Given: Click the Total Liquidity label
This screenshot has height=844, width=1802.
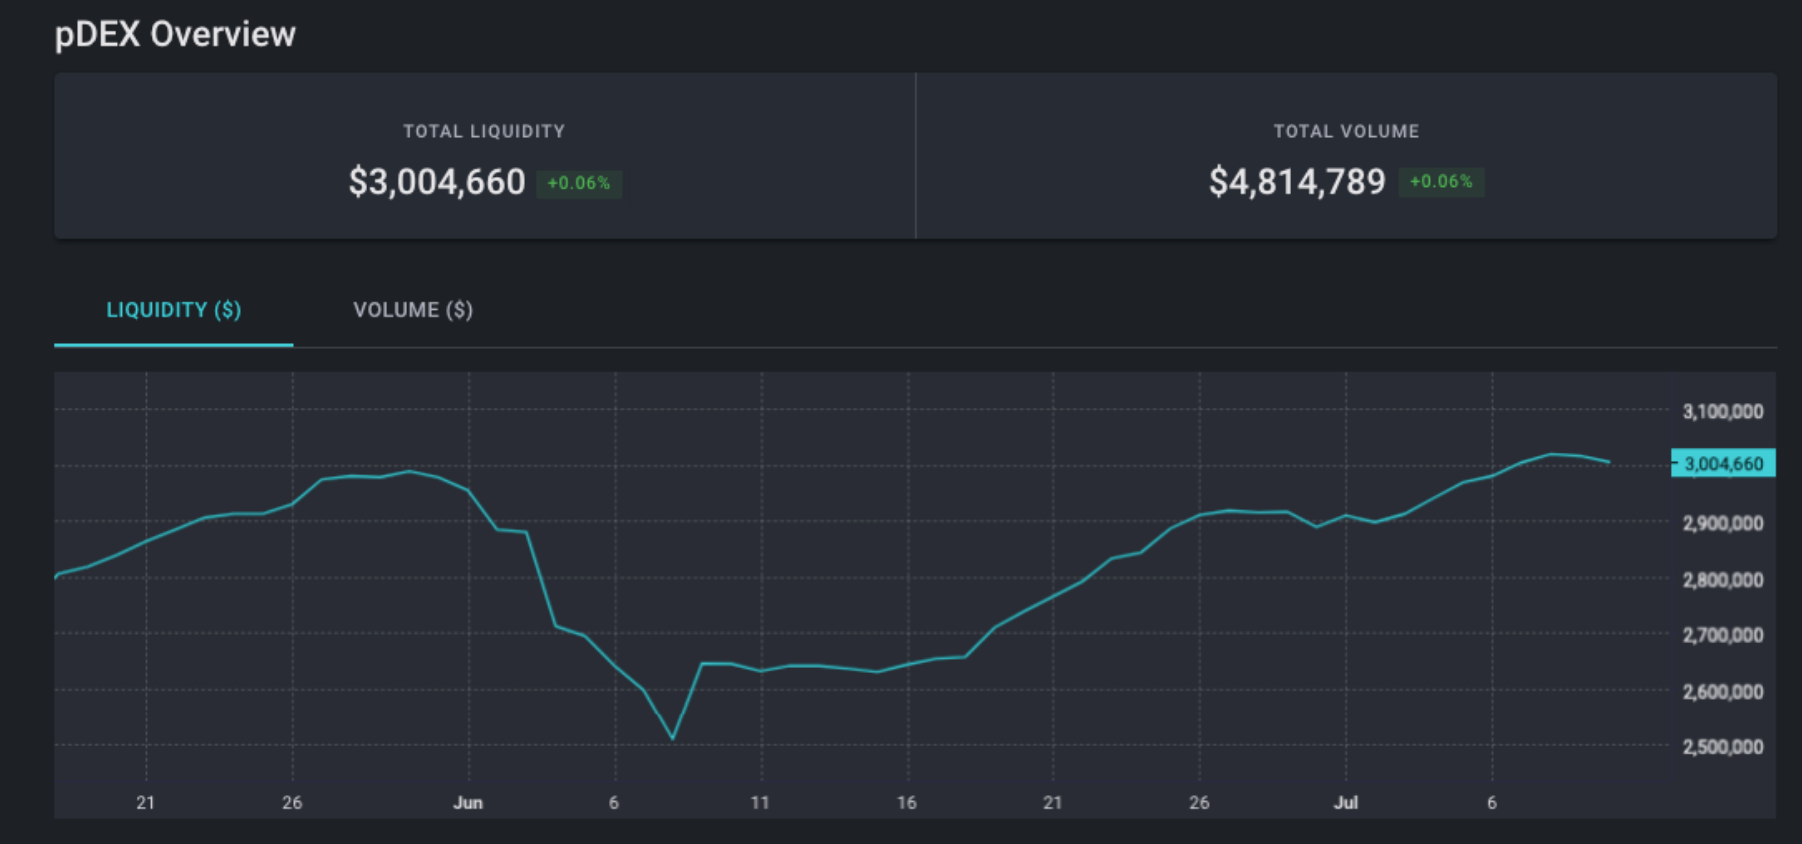Looking at the screenshot, I should pyautogui.click(x=484, y=131).
